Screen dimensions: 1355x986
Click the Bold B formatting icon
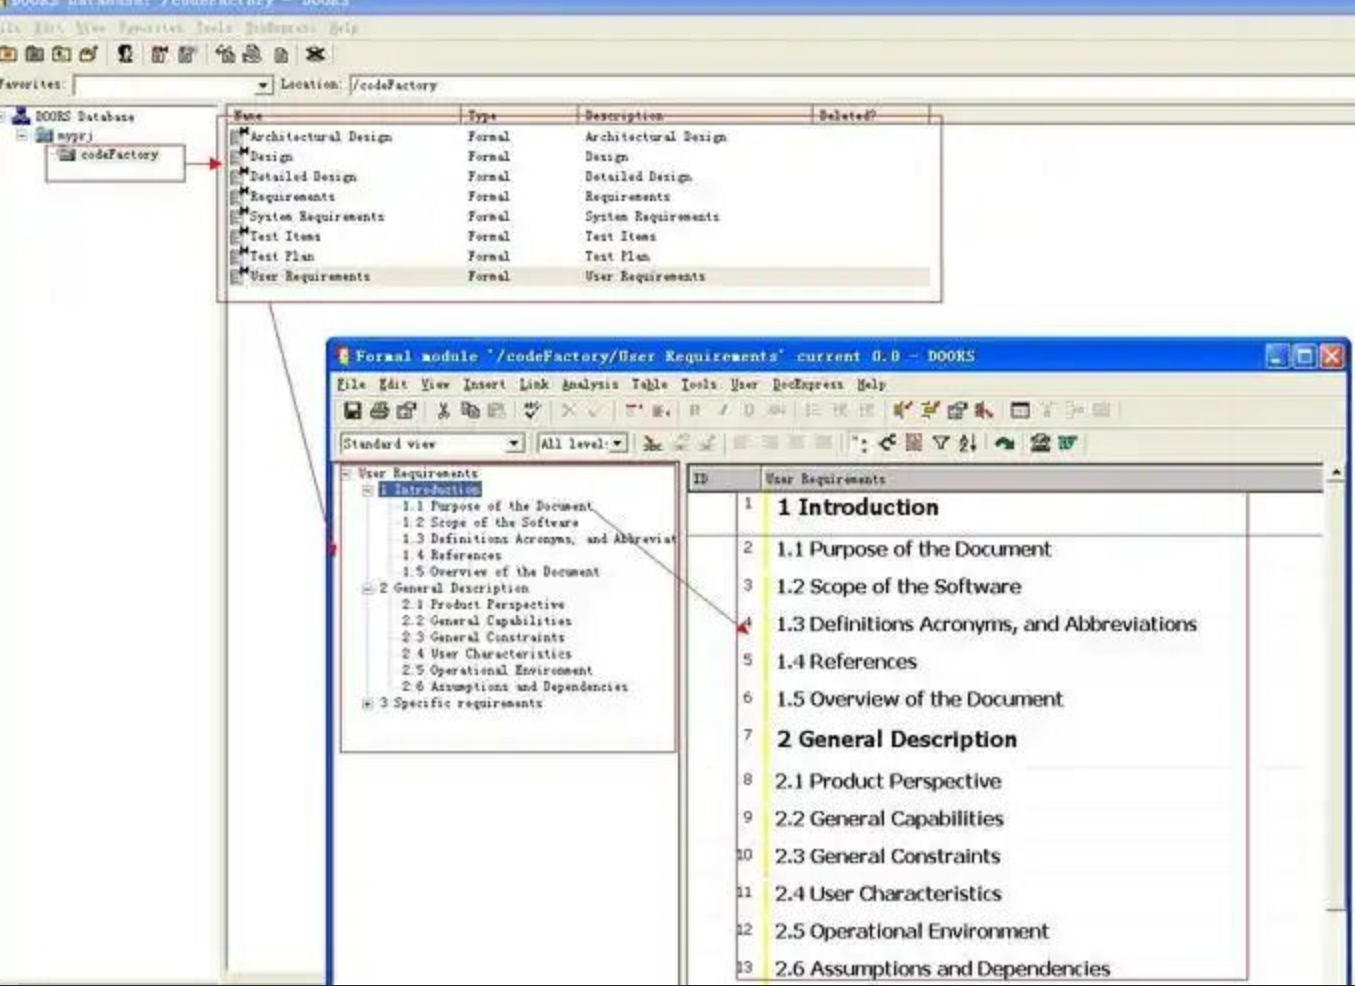click(x=695, y=410)
